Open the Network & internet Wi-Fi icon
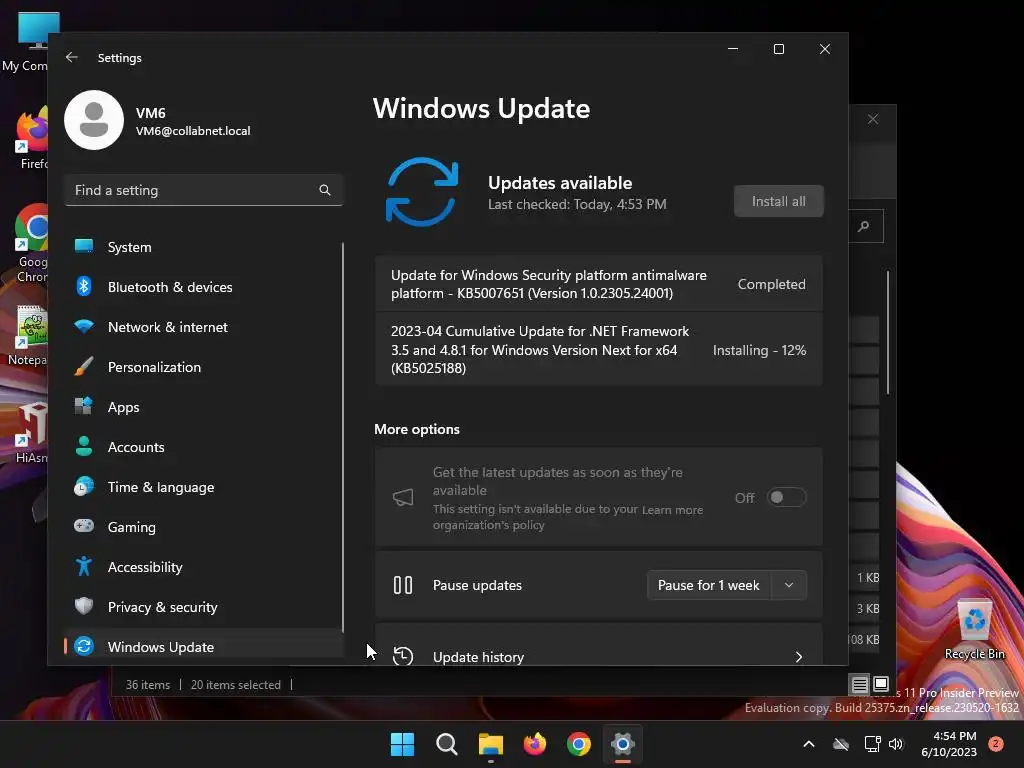The width and height of the screenshot is (1024, 768). [x=84, y=326]
